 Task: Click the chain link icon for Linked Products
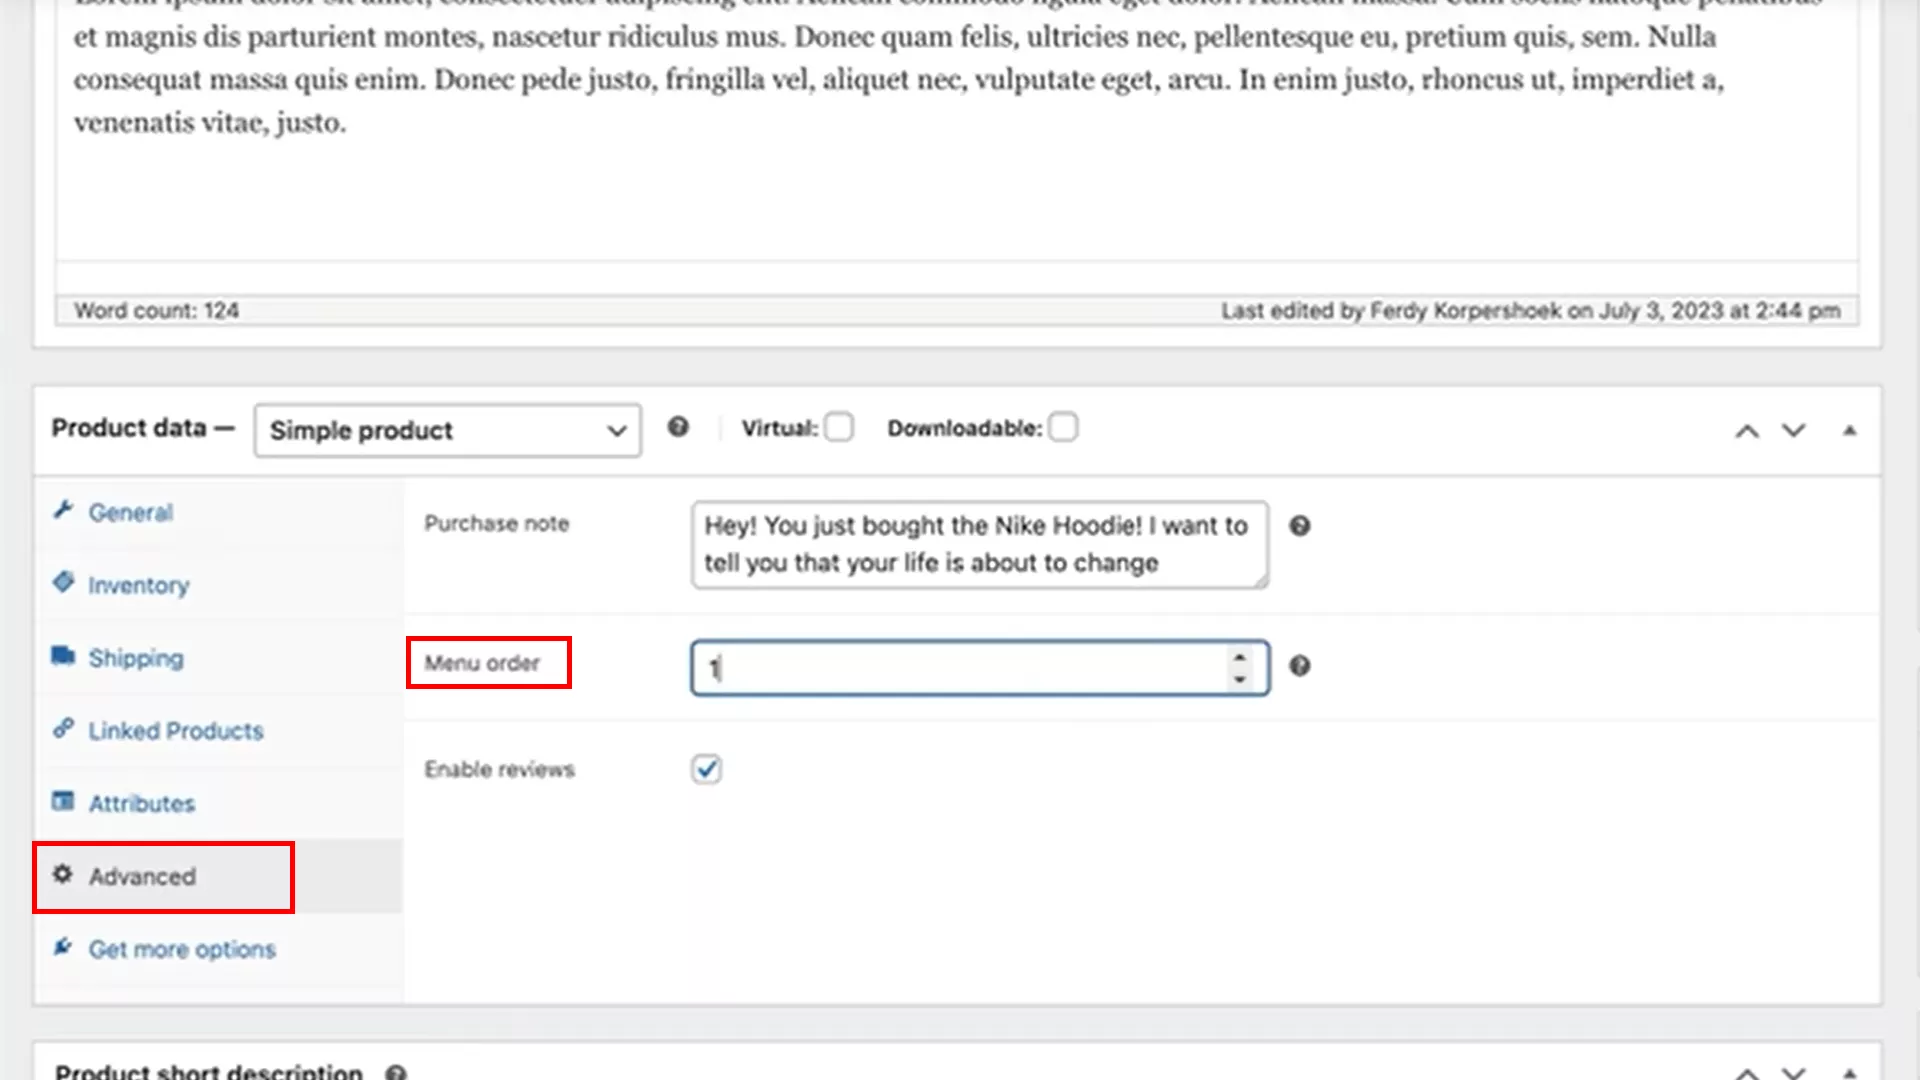(64, 729)
